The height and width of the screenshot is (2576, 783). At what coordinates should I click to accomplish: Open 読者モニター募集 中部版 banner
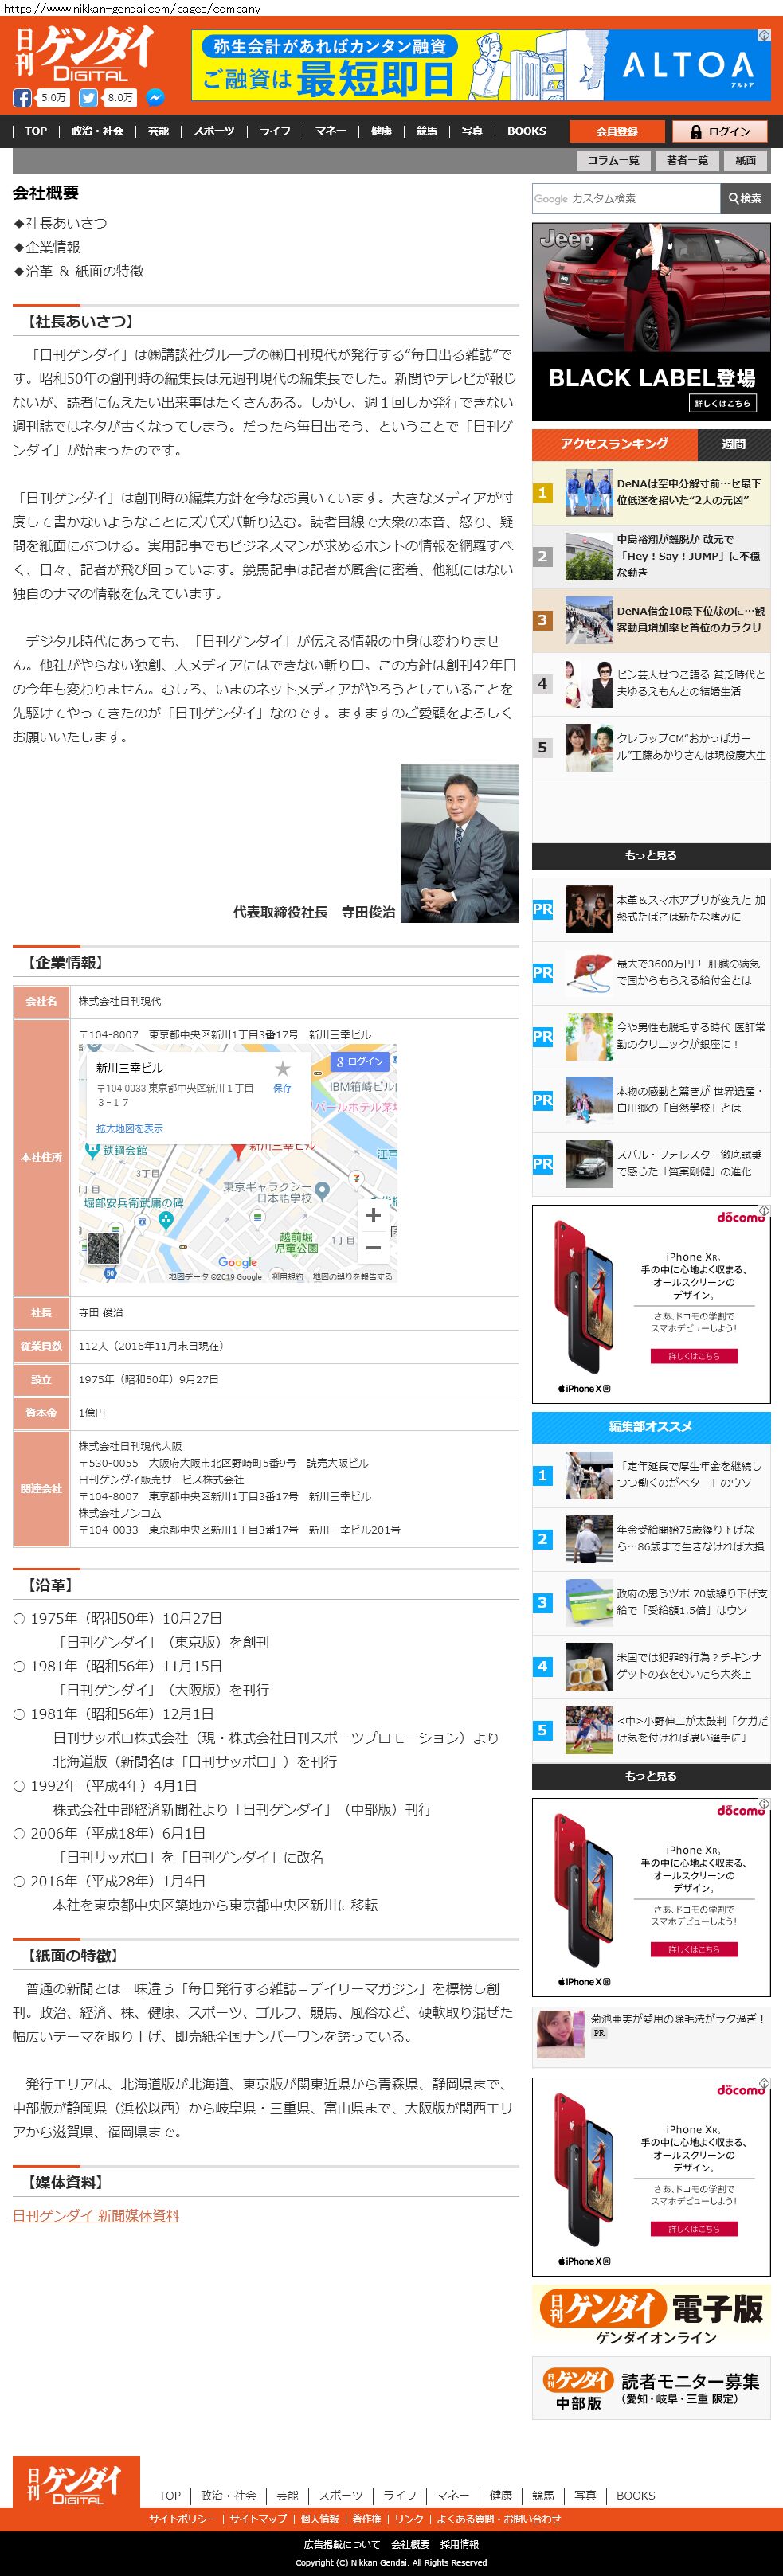[651, 2390]
